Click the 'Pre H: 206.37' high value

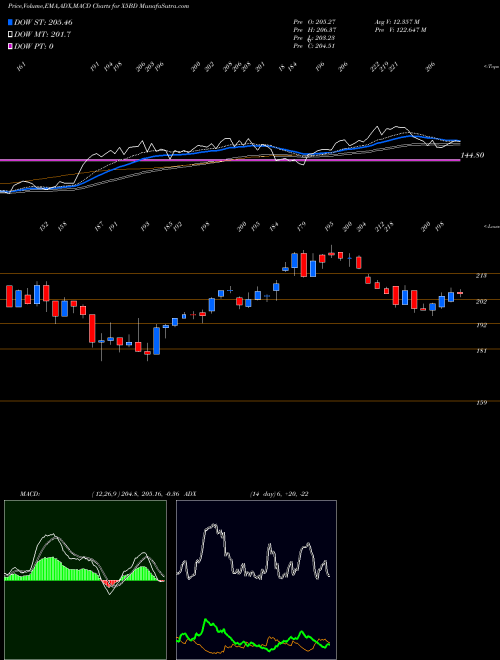point(314,29)
